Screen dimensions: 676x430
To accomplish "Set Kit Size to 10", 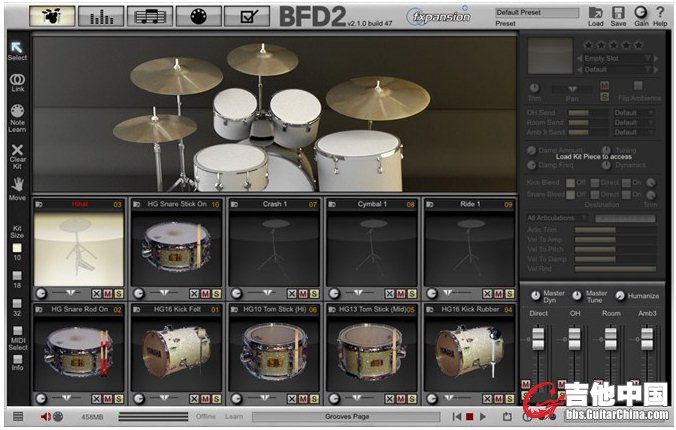I will 17,248.
